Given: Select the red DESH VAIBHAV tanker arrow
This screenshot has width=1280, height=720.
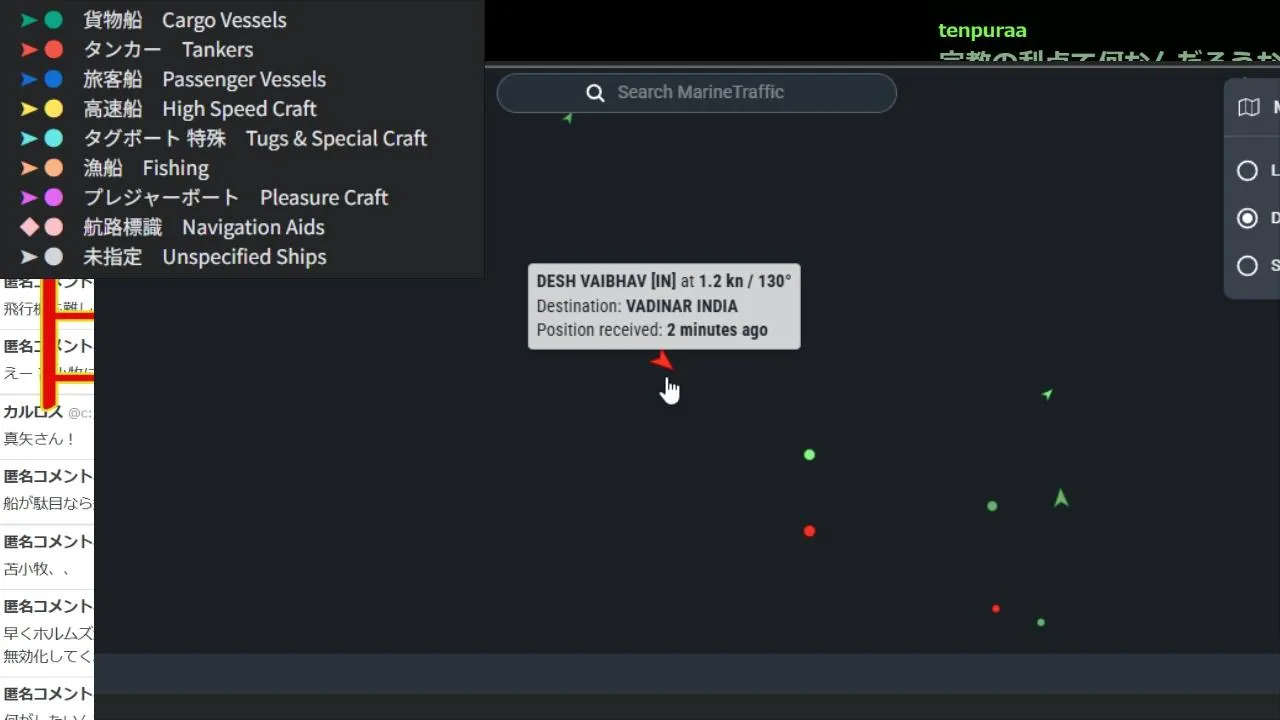Looking at the screenshot, I should pyautogui.click(x=662, y=360).
